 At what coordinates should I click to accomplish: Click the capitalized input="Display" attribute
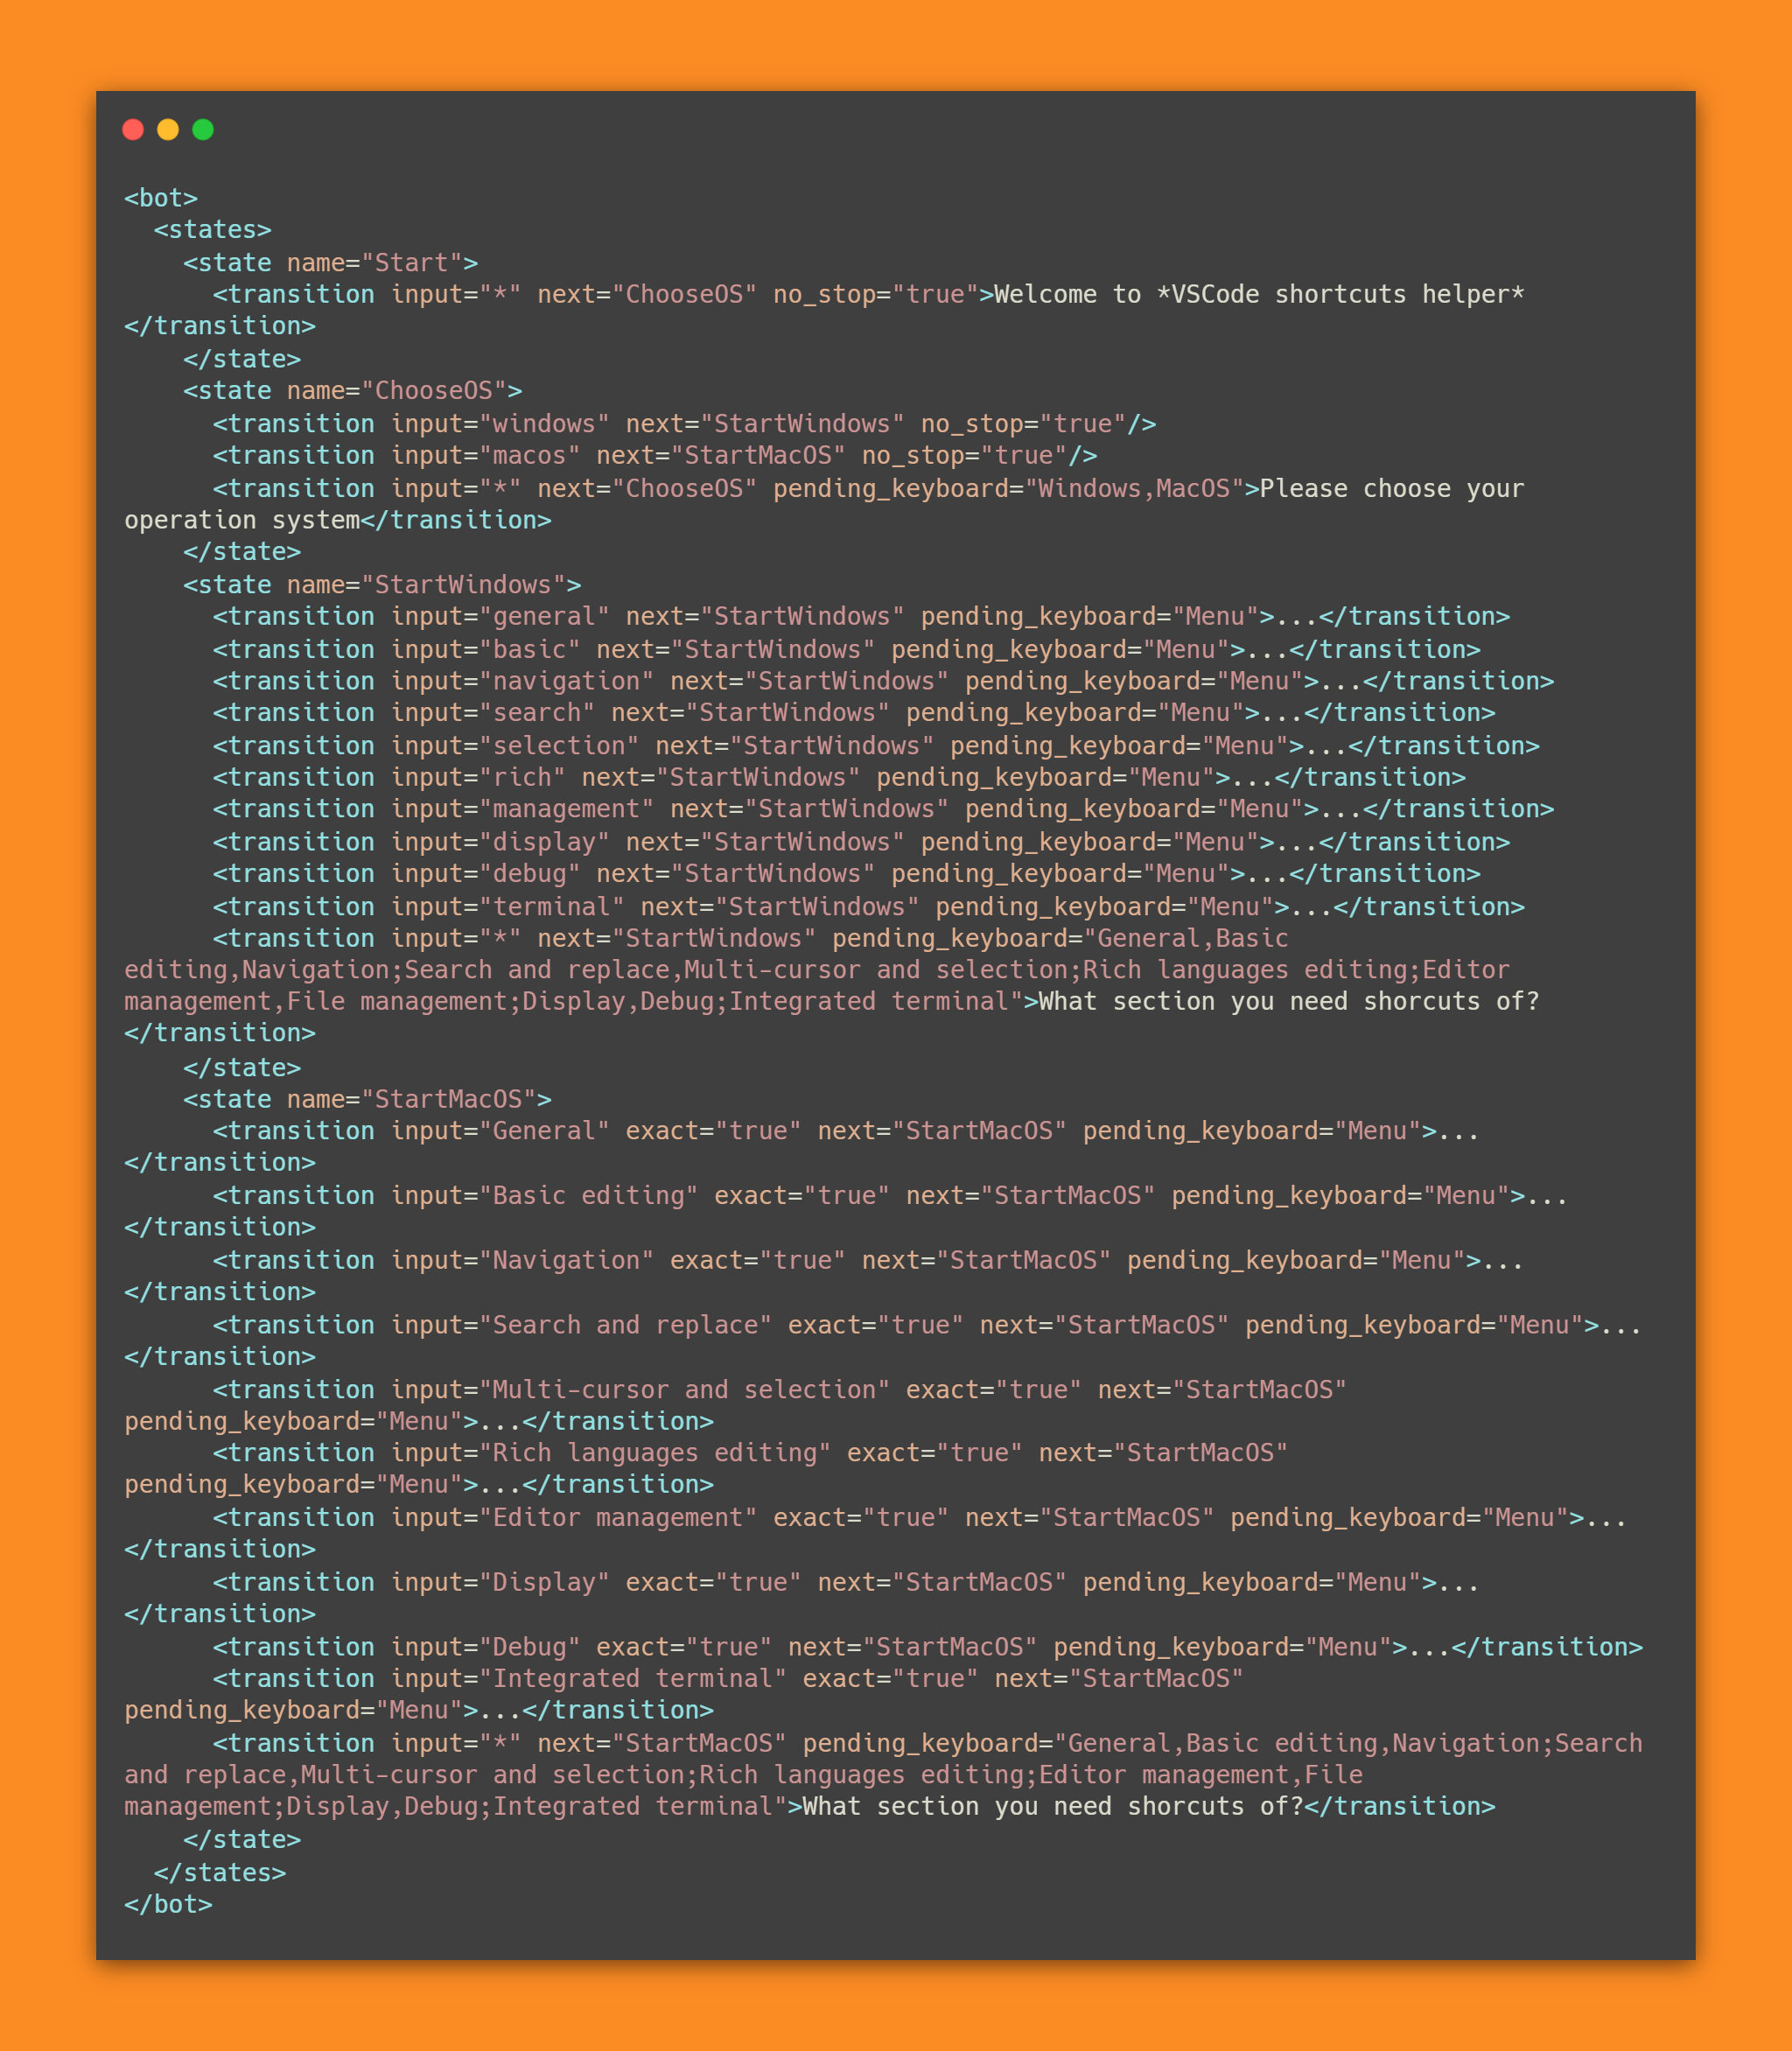500,1582
